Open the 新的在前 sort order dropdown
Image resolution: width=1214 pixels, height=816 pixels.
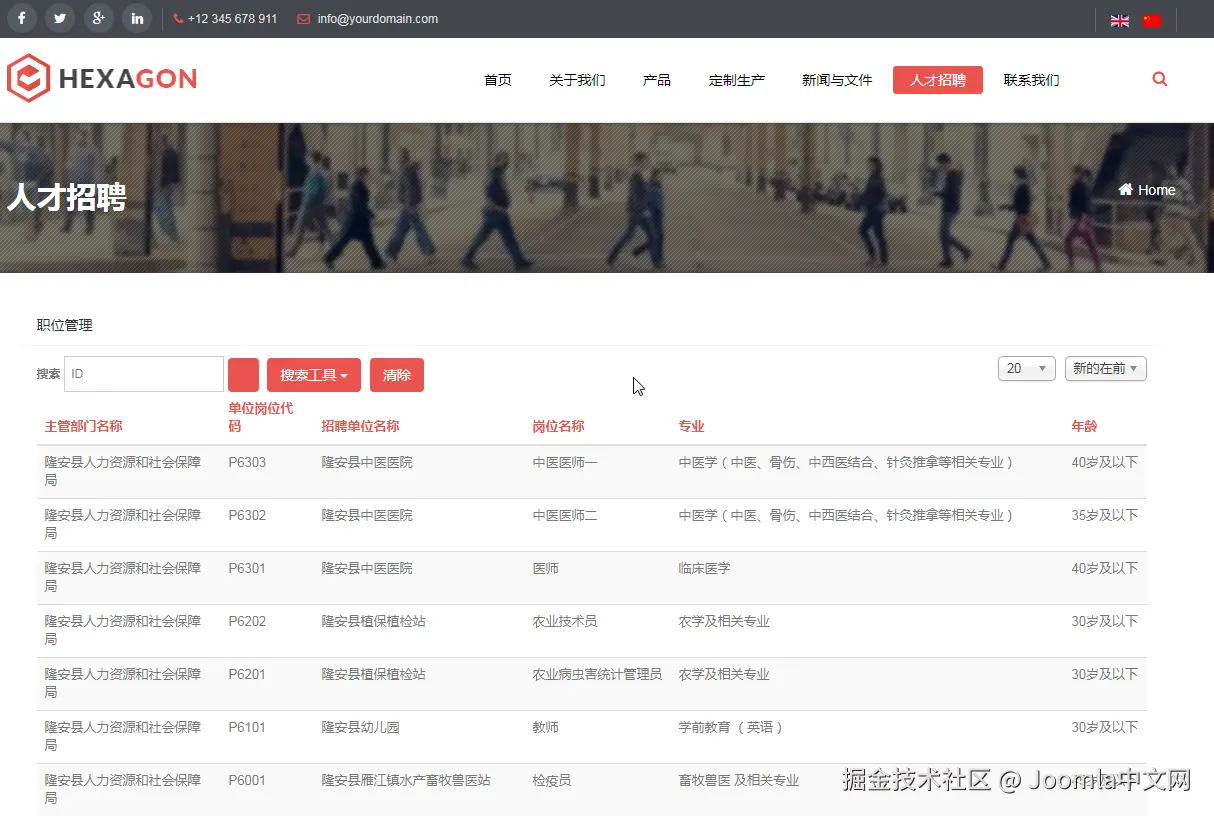pyautogui.click(x=1105, y=368)
